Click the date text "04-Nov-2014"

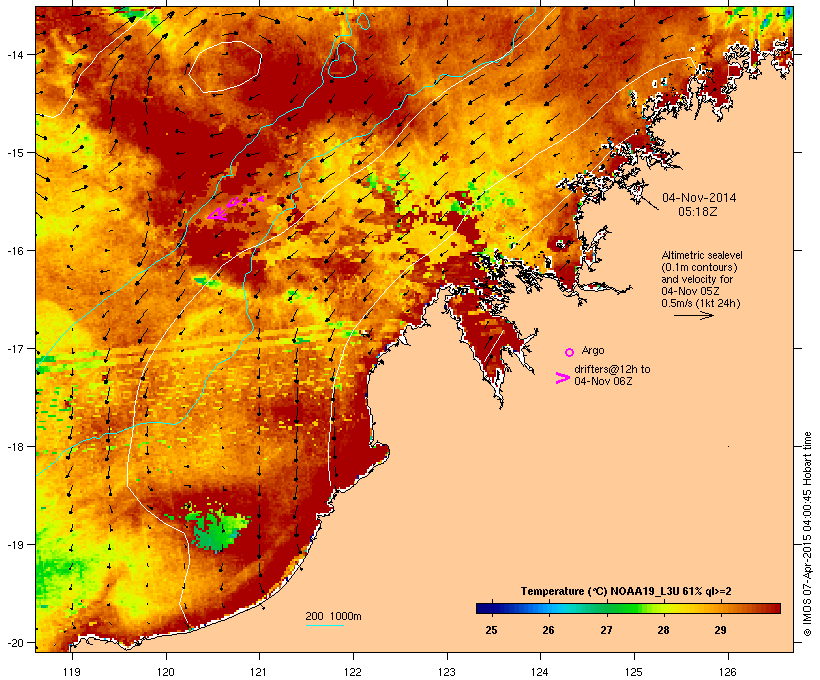click(x=699, y=198)
